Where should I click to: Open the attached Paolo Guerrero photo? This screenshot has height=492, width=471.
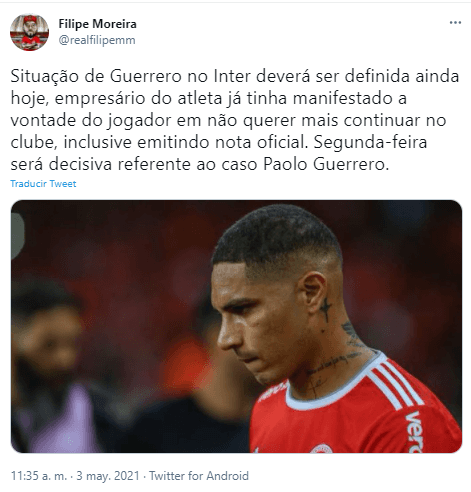tap(236, 326)
